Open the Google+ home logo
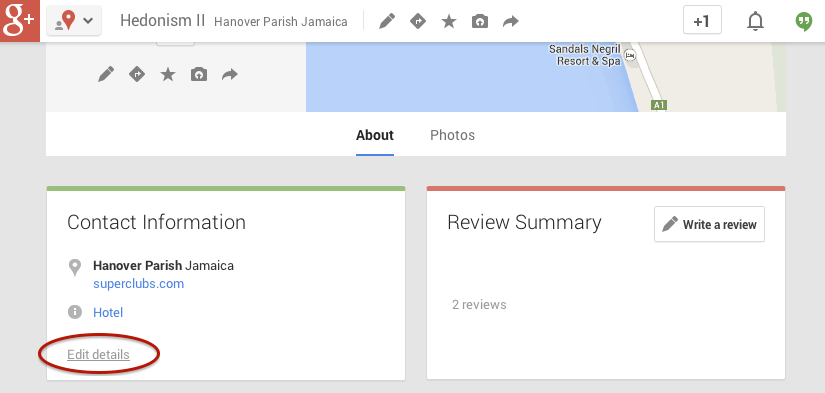Viewport: 825px width, 393px height. (20, 21)
